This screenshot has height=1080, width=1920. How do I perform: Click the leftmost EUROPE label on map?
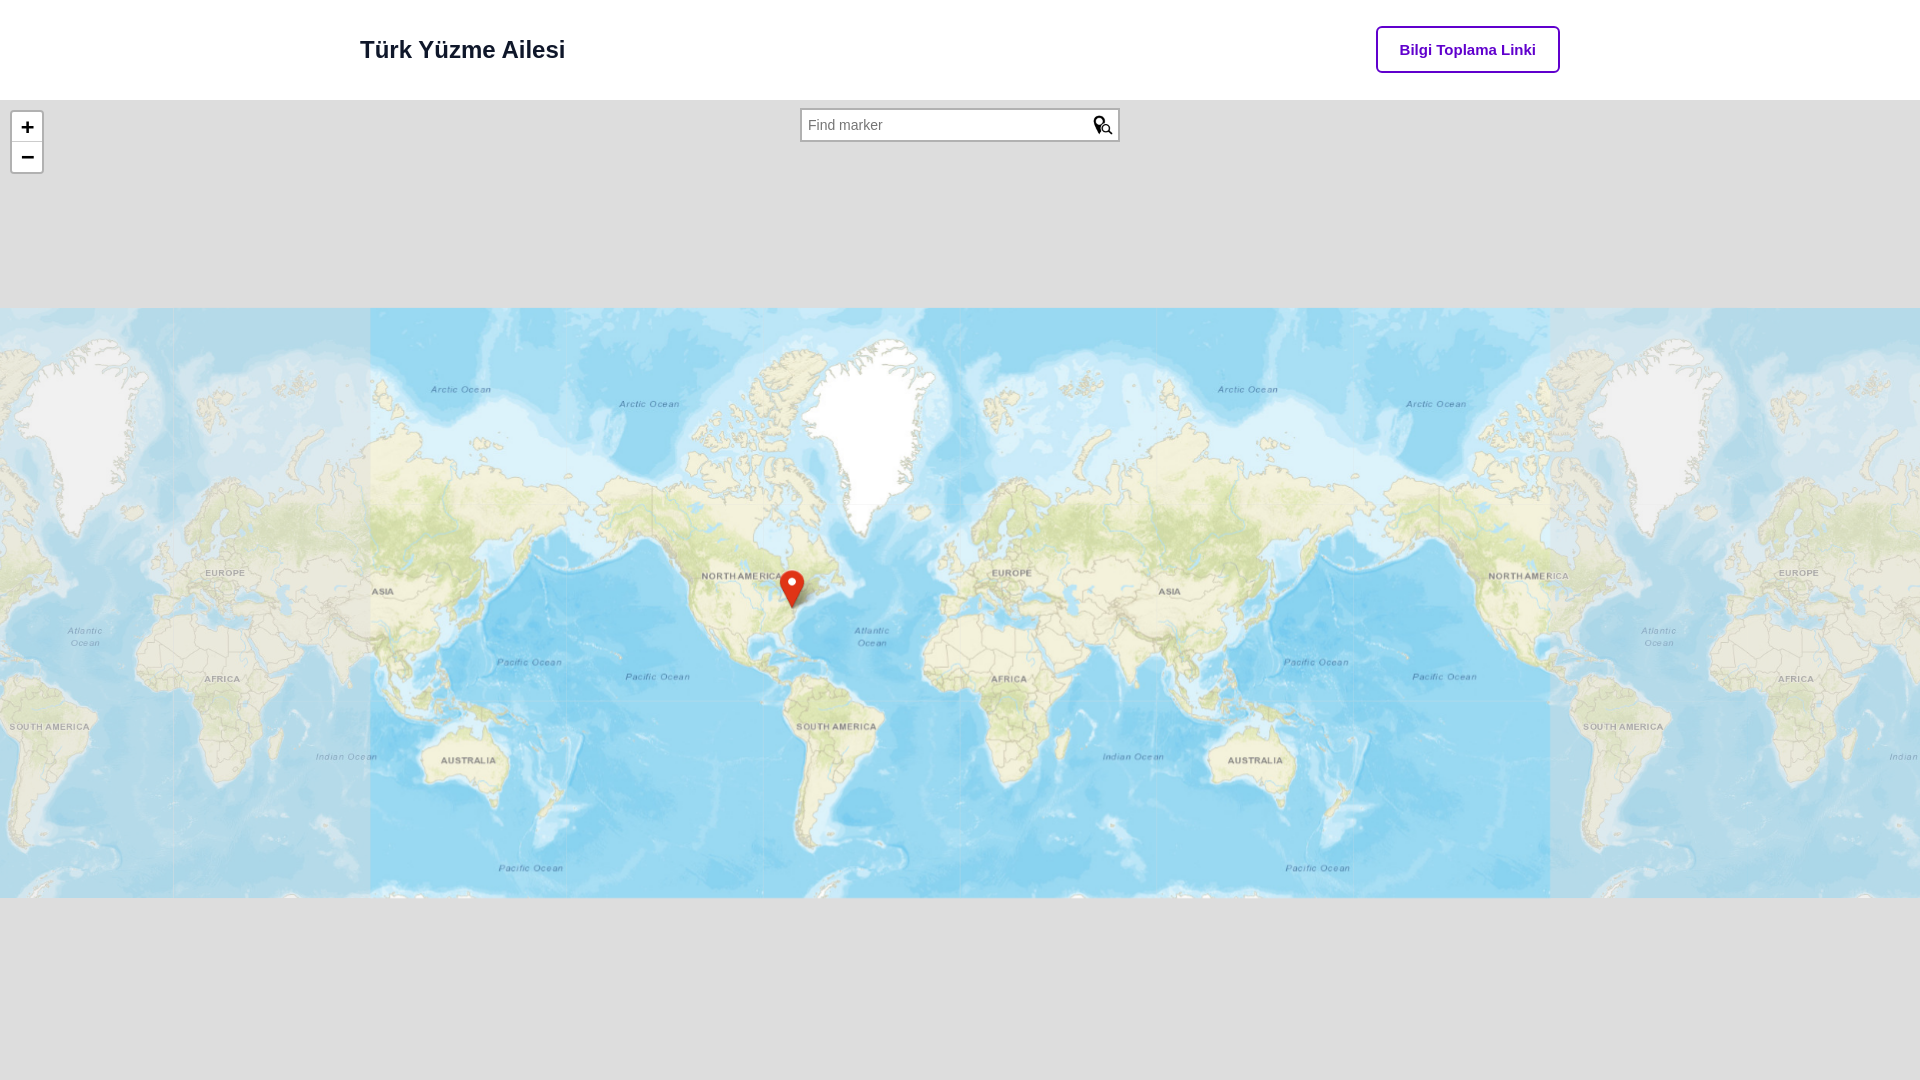[225, 573]
